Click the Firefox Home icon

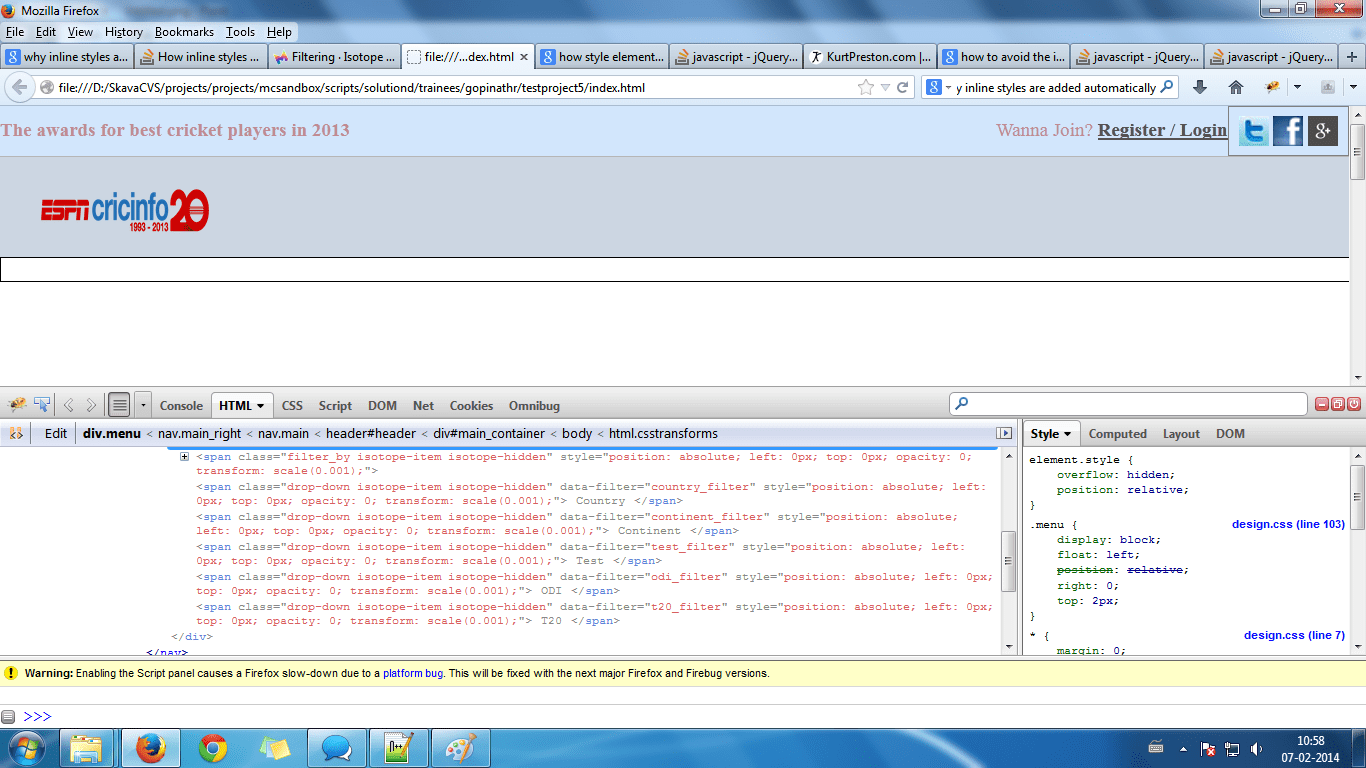point(1237,87)
